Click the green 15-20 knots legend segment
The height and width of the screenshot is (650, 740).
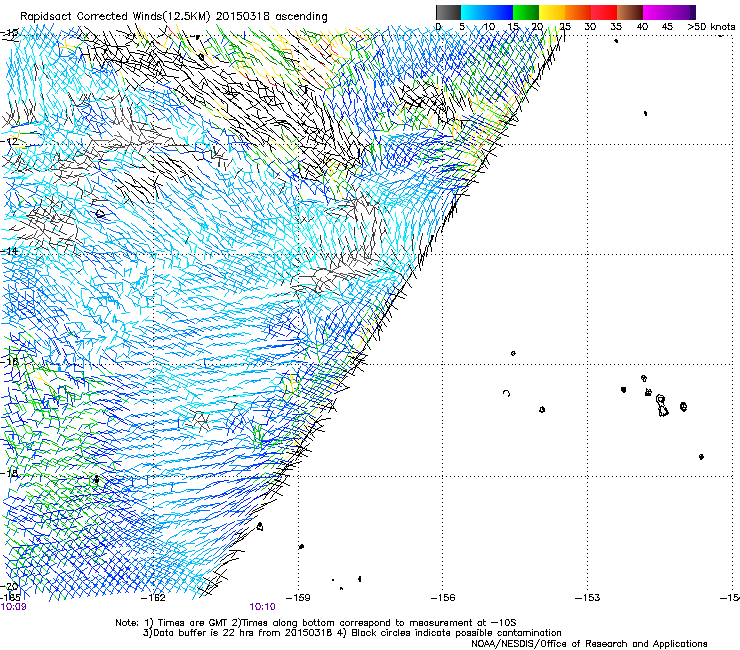(526, 12)
